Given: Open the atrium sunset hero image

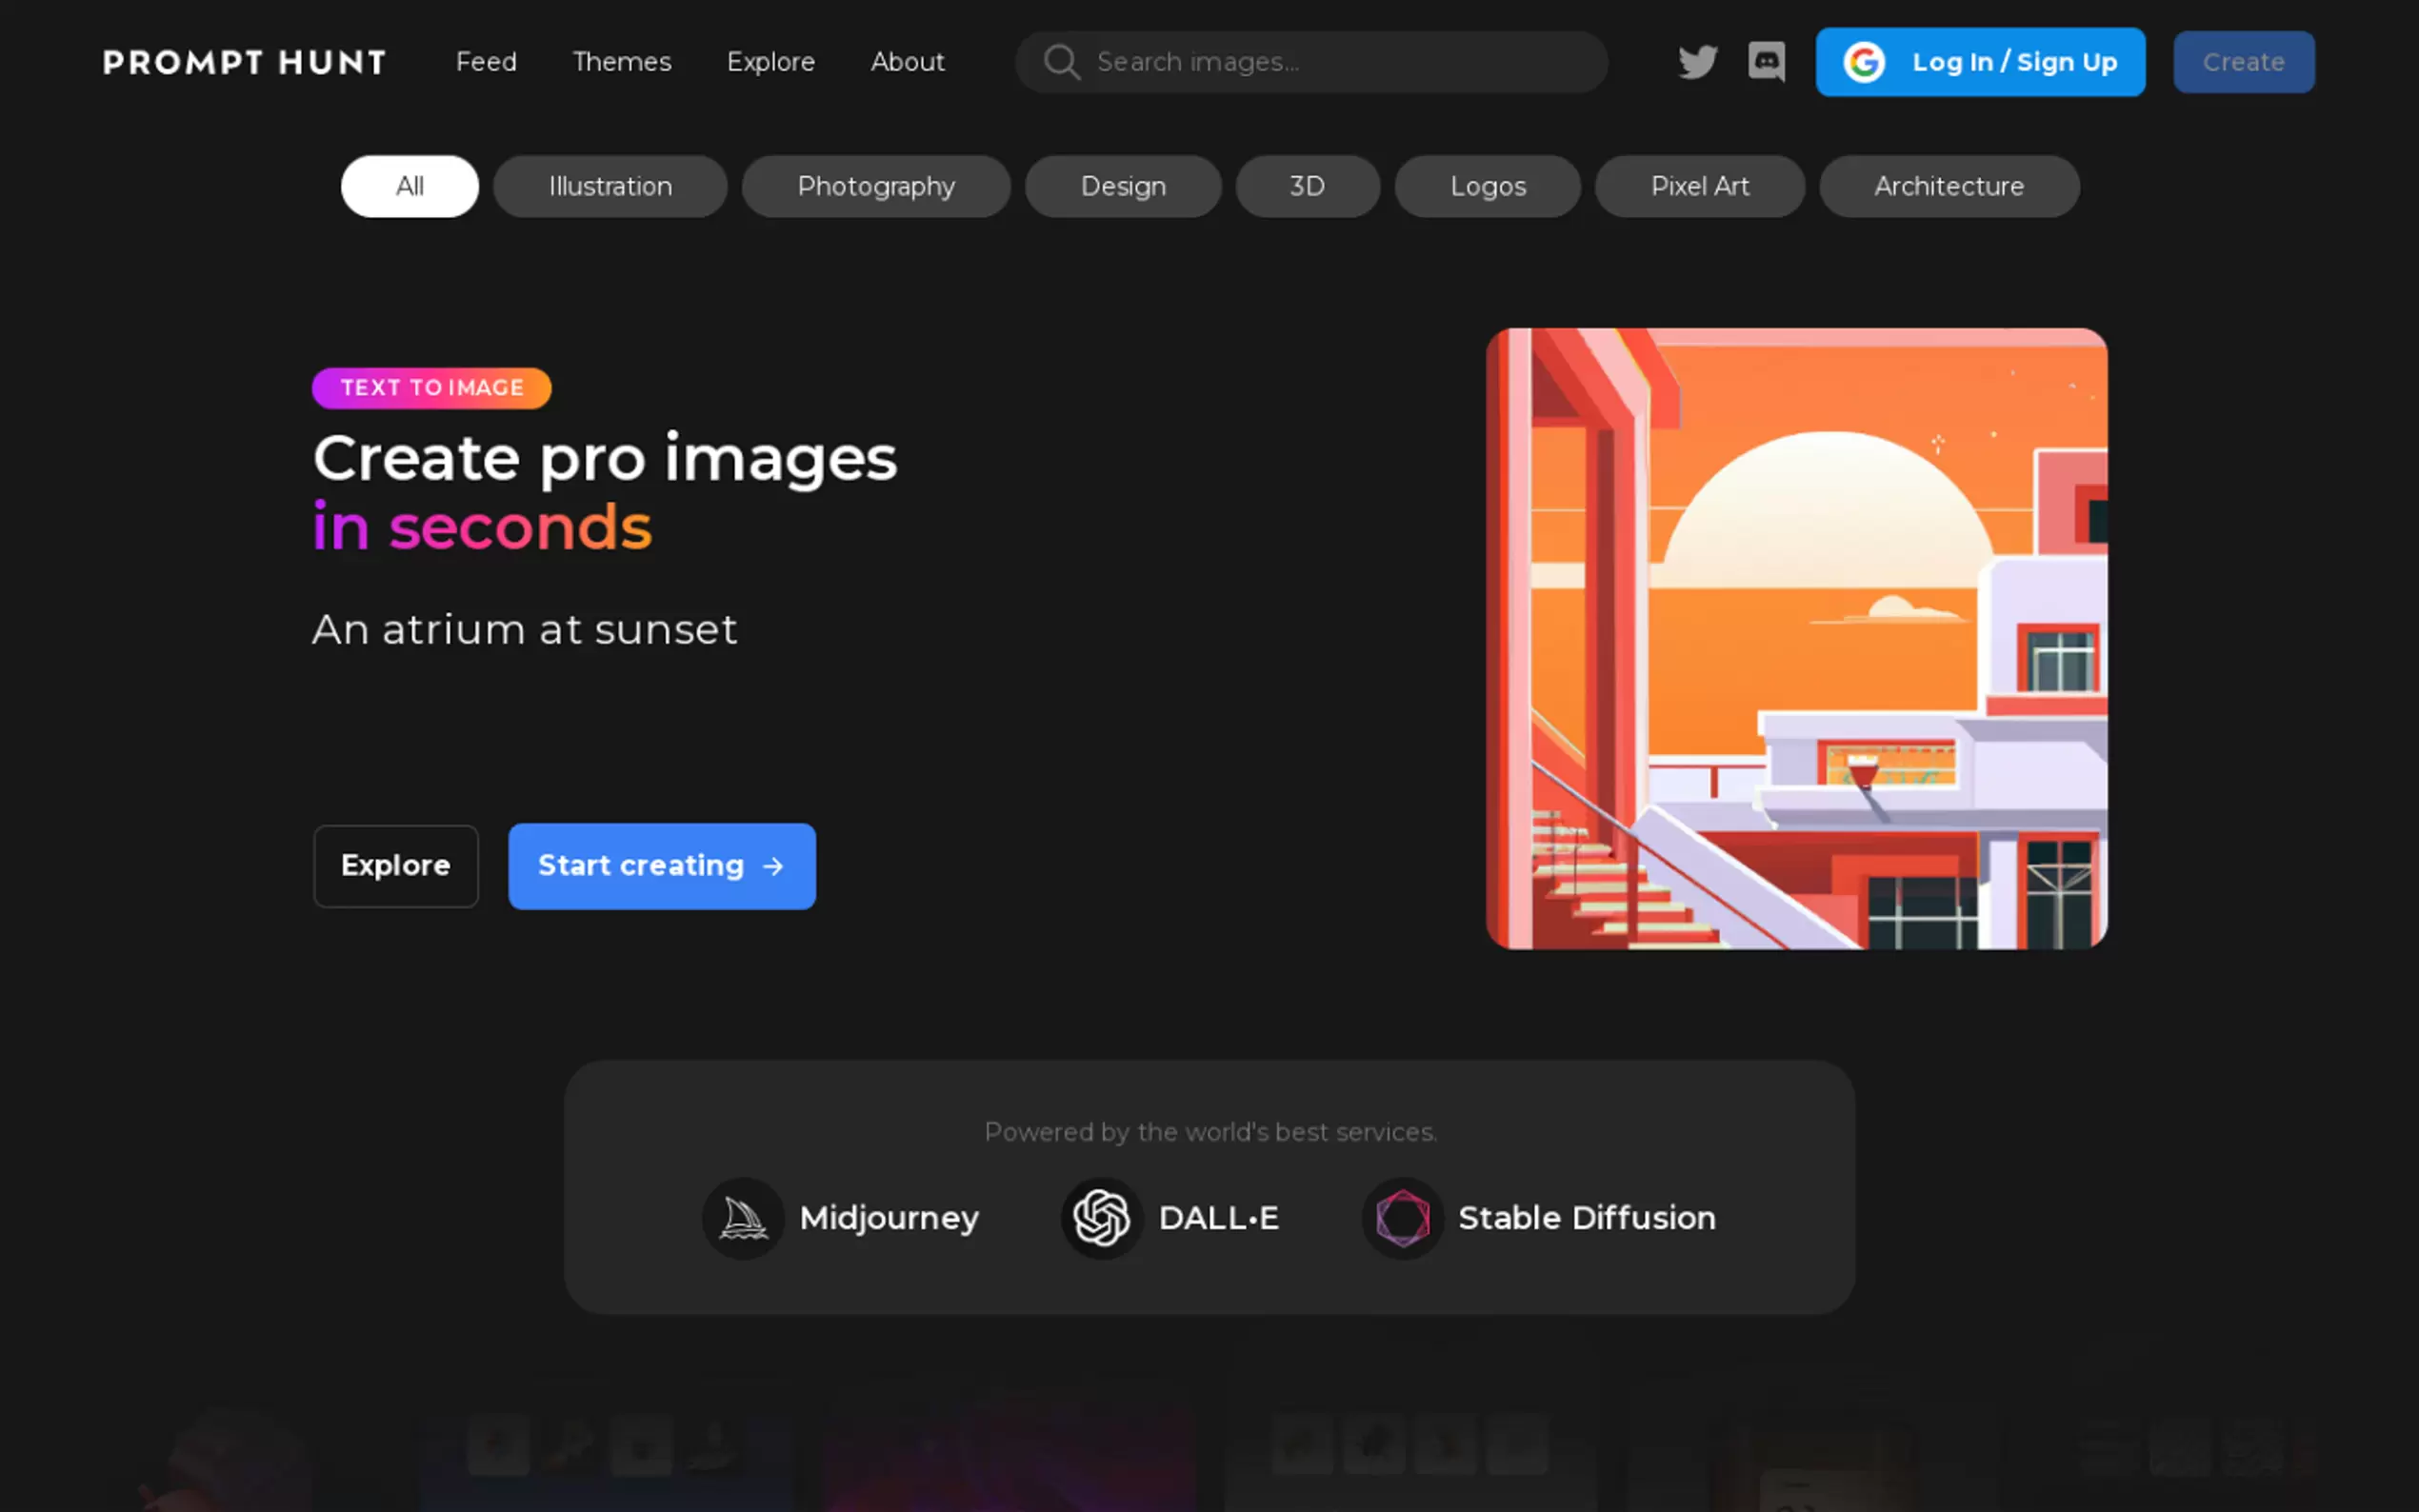Looking at the screenshot, I should [x=1796, y=639].
